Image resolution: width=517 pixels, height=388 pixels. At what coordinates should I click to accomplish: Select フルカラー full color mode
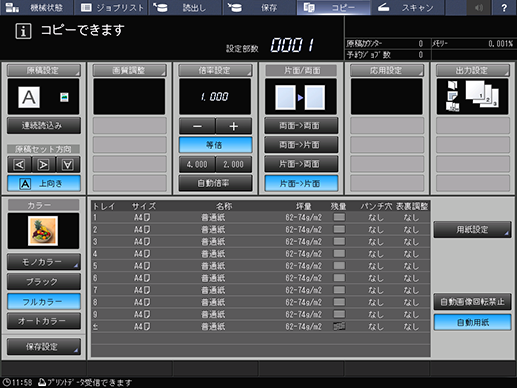(44, 302)
